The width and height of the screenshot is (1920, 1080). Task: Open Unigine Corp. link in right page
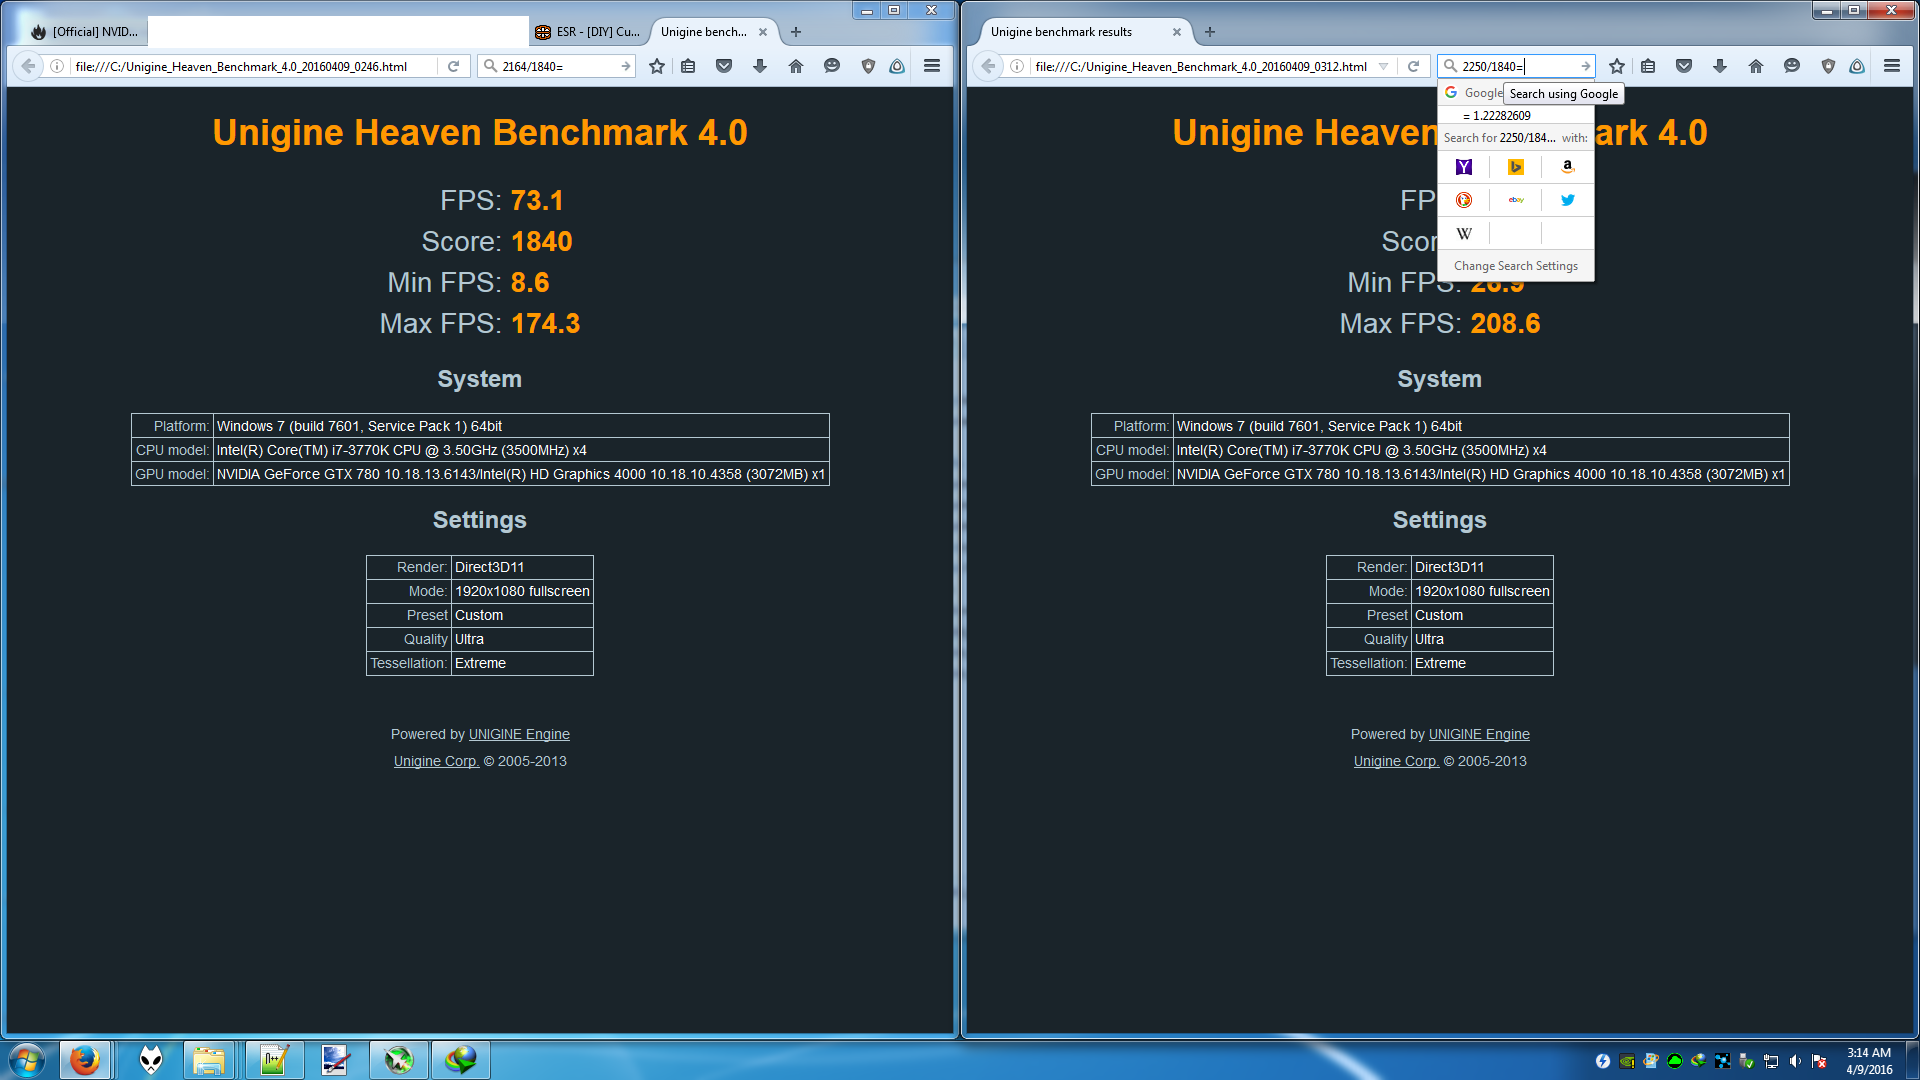coord(1396,761)
